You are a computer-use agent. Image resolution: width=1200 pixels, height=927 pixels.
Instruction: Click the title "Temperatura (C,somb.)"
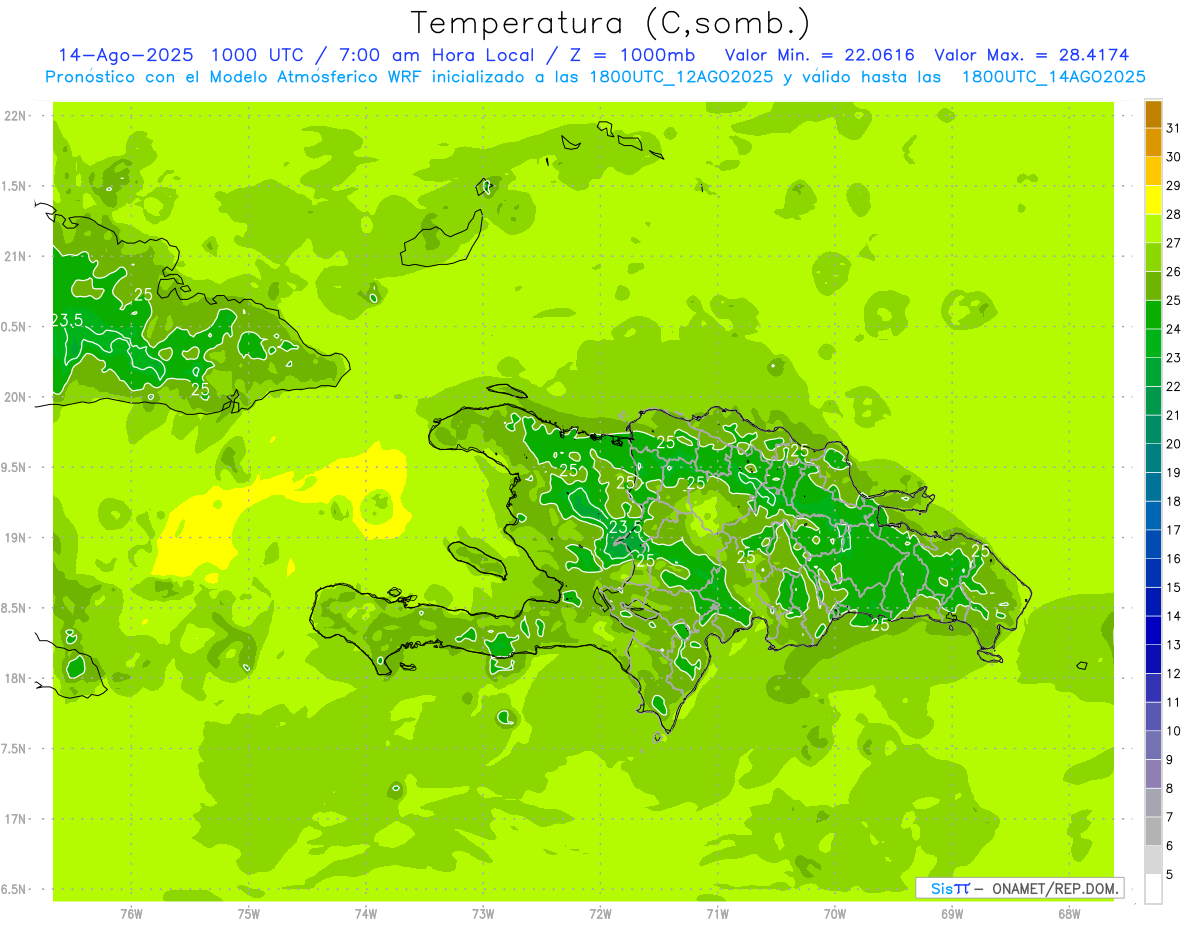tap(610, 23)
